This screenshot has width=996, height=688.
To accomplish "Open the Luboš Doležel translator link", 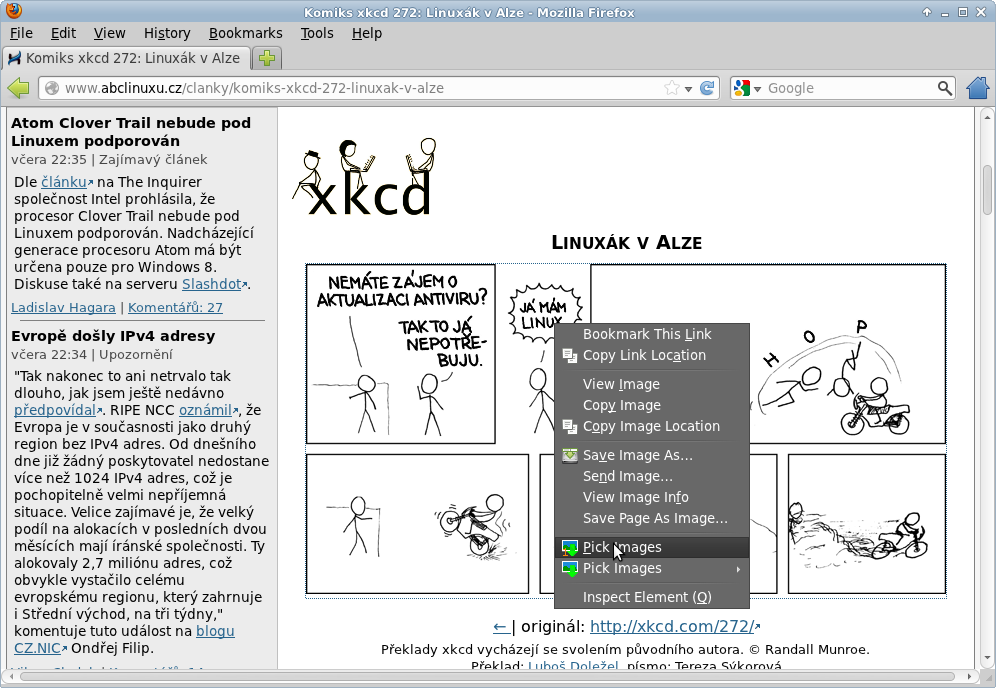I will point(574,665).
